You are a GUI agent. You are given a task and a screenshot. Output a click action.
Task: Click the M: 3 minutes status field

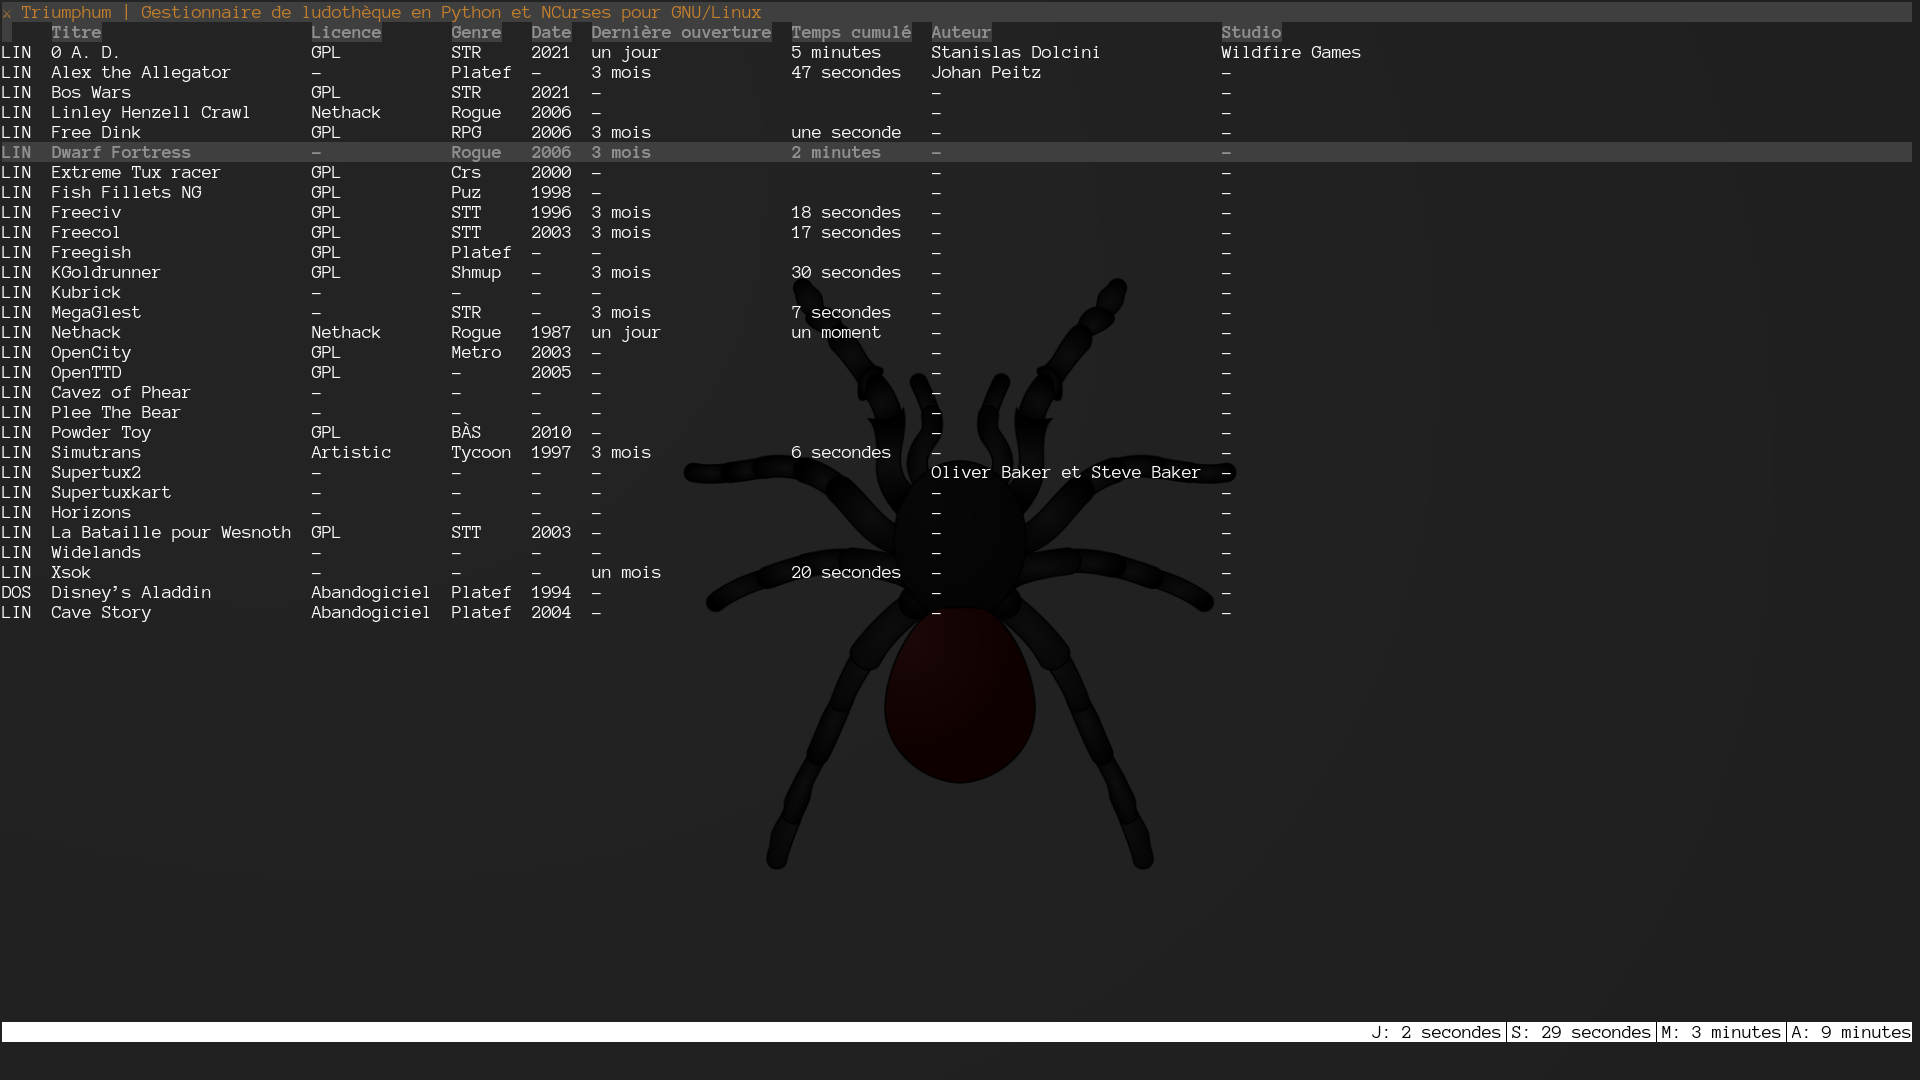[x=1721, y=1033]
